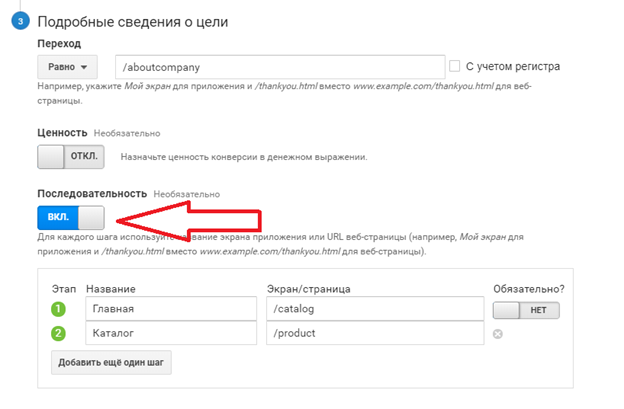This screenshot has height=409, width=624.
Task: Click the 'Подробные сведения о цели' heading
Action: pyautogui.click(x=133, y=21)
